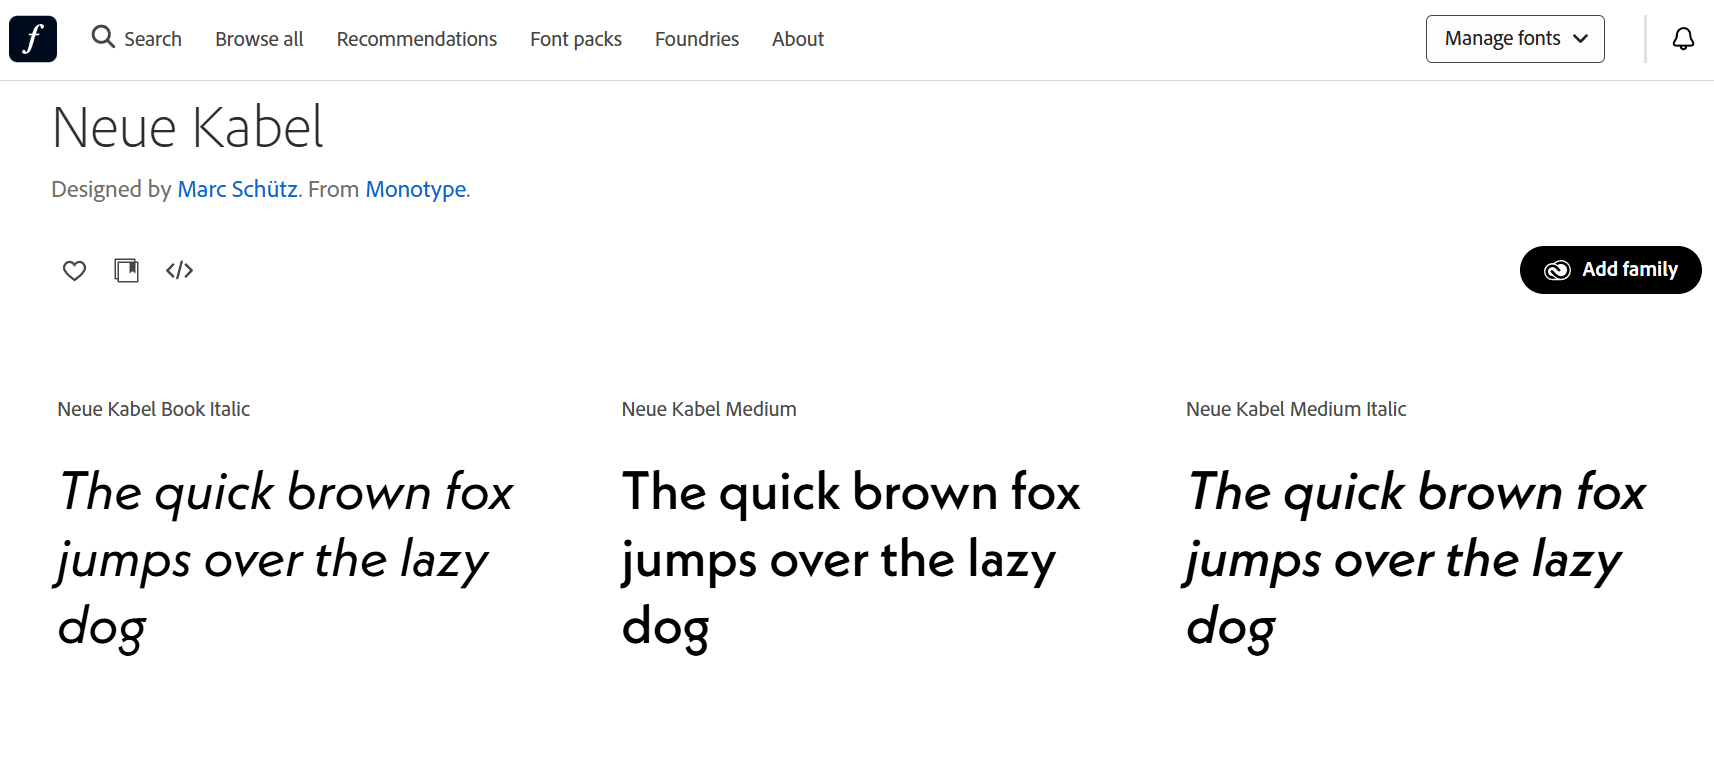Open the notifications bell
This screenshot has width=1714, height=780.
[1683, 39]
